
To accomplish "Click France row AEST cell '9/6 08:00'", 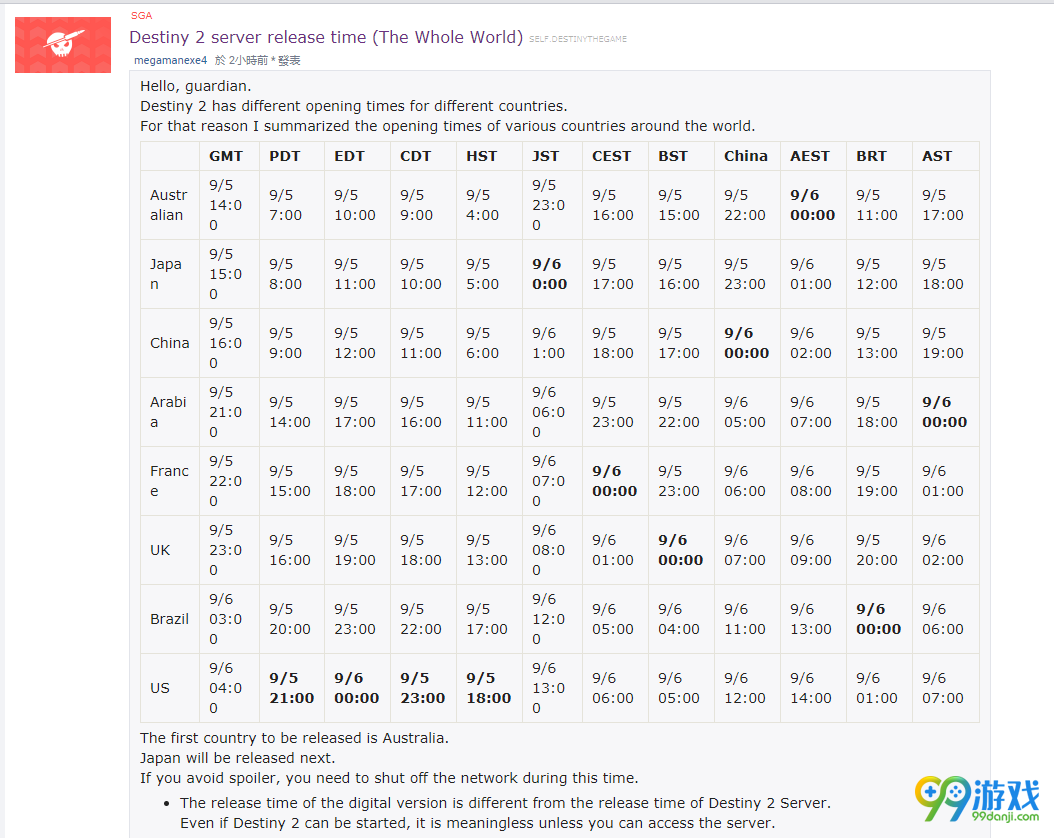I will coord(811,481).
